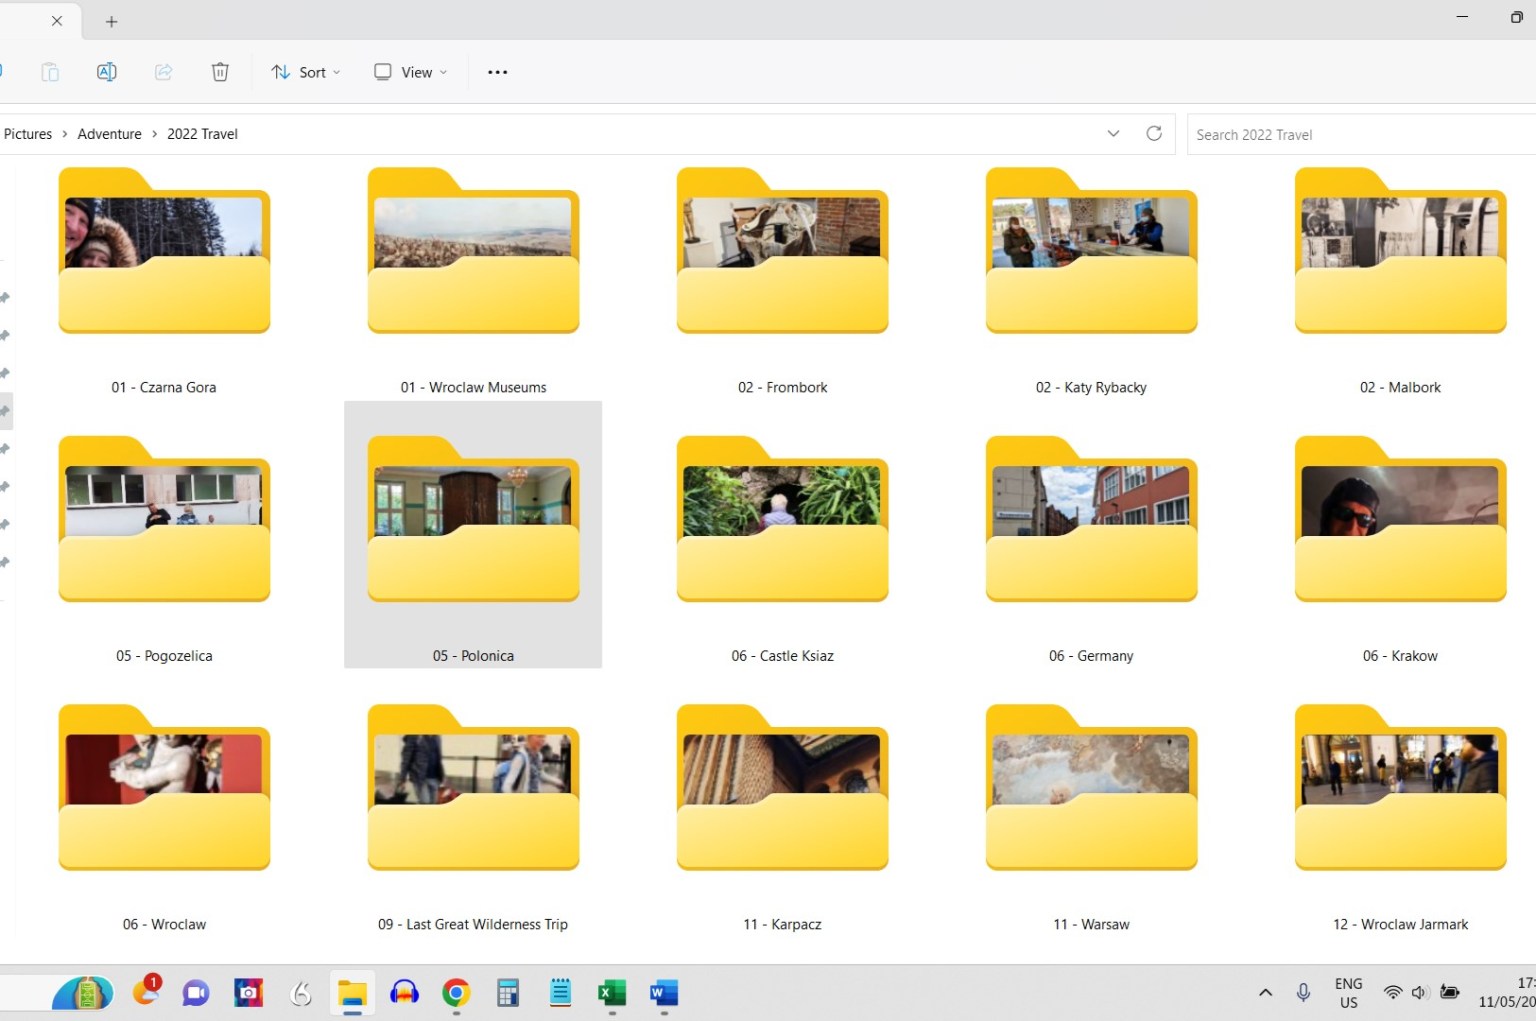Click the microphone icon in system tray
Viewport: 1536px width, 1021px height.
tap(1302, 992)
